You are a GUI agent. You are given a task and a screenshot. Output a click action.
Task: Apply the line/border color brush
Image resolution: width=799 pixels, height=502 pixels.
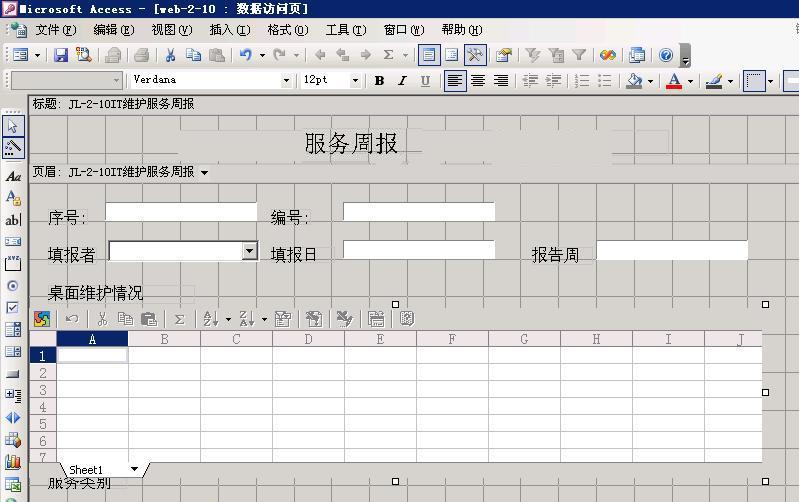tap(714, 81)
